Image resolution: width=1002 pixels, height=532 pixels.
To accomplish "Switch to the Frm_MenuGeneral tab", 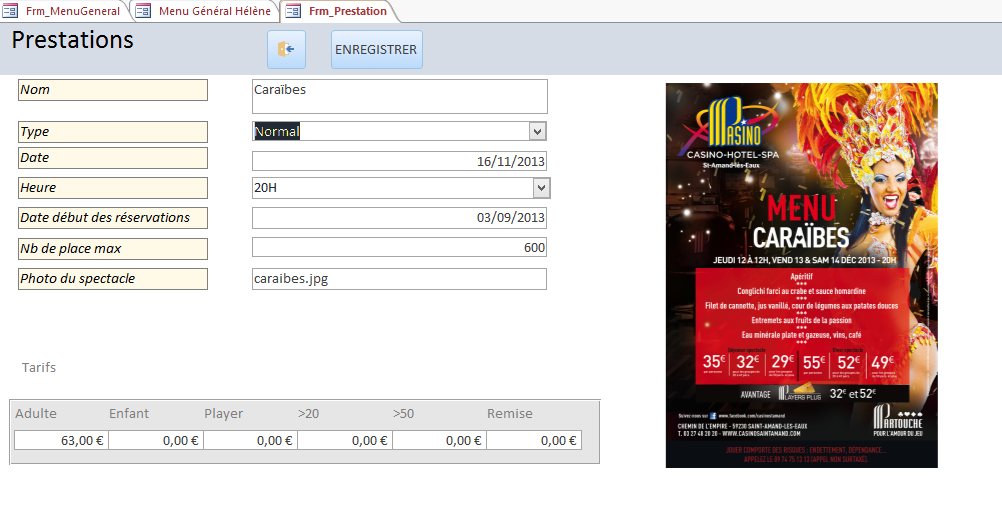I will coord(65,11).
